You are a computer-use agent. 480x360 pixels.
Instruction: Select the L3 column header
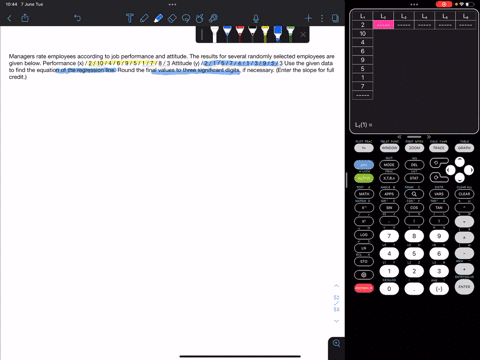coord(404,16)
